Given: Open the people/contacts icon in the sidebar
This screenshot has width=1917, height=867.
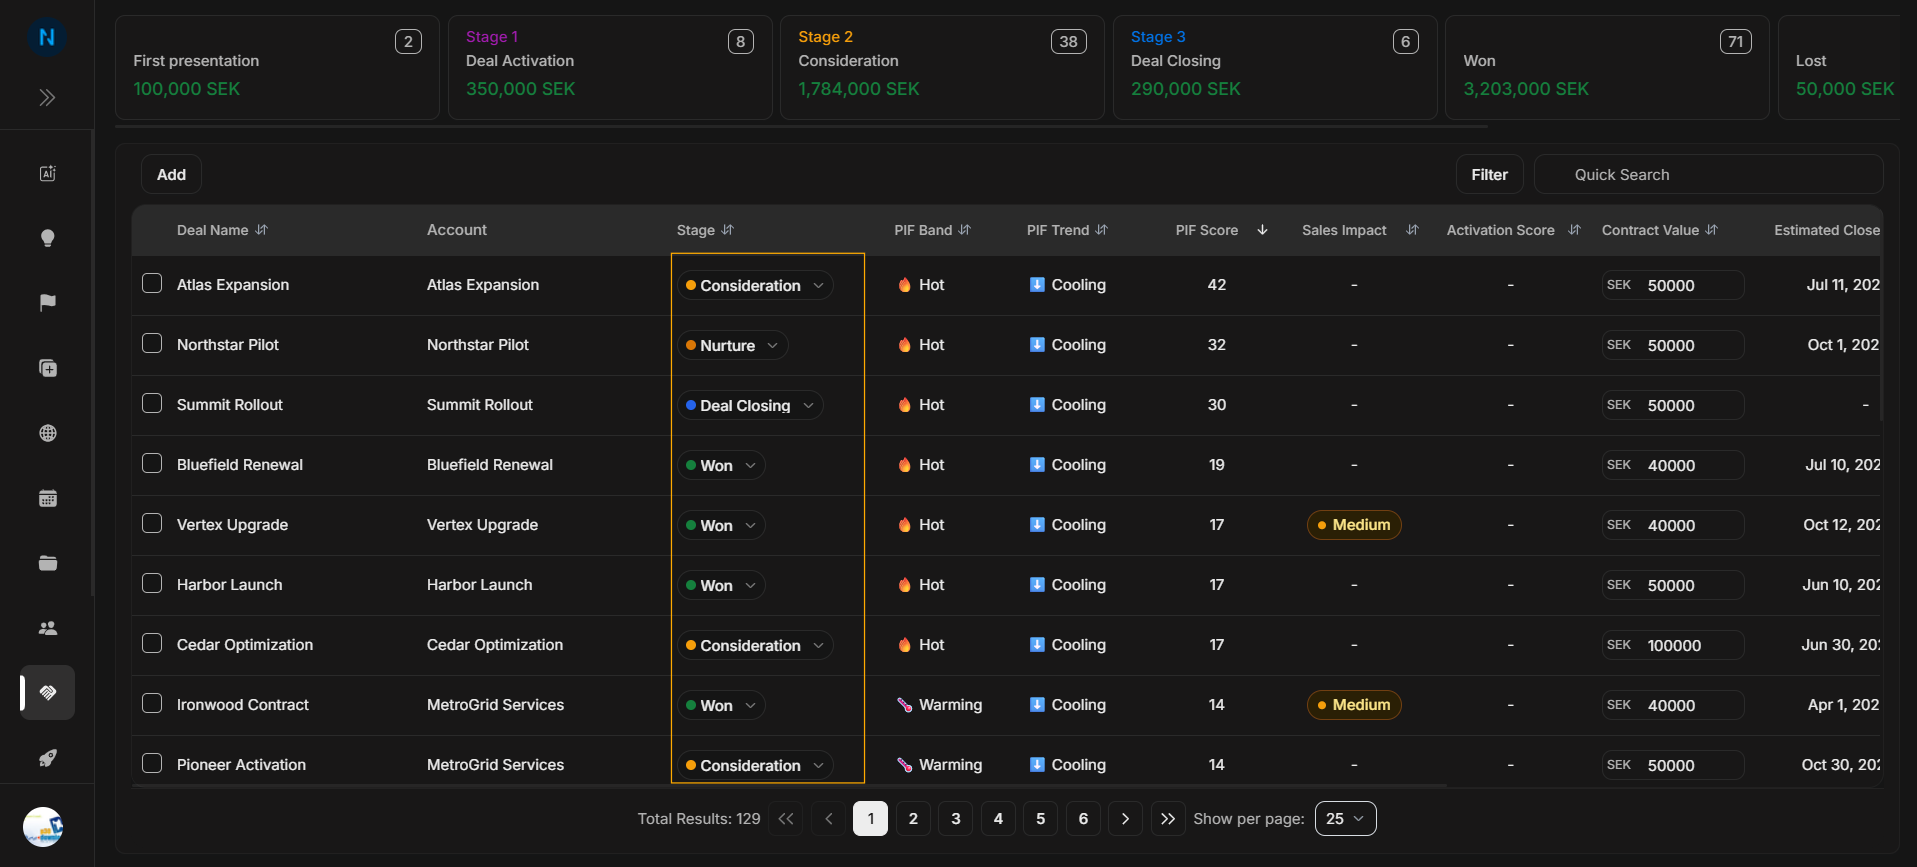Looking at the screenshot, I should 47,628.
